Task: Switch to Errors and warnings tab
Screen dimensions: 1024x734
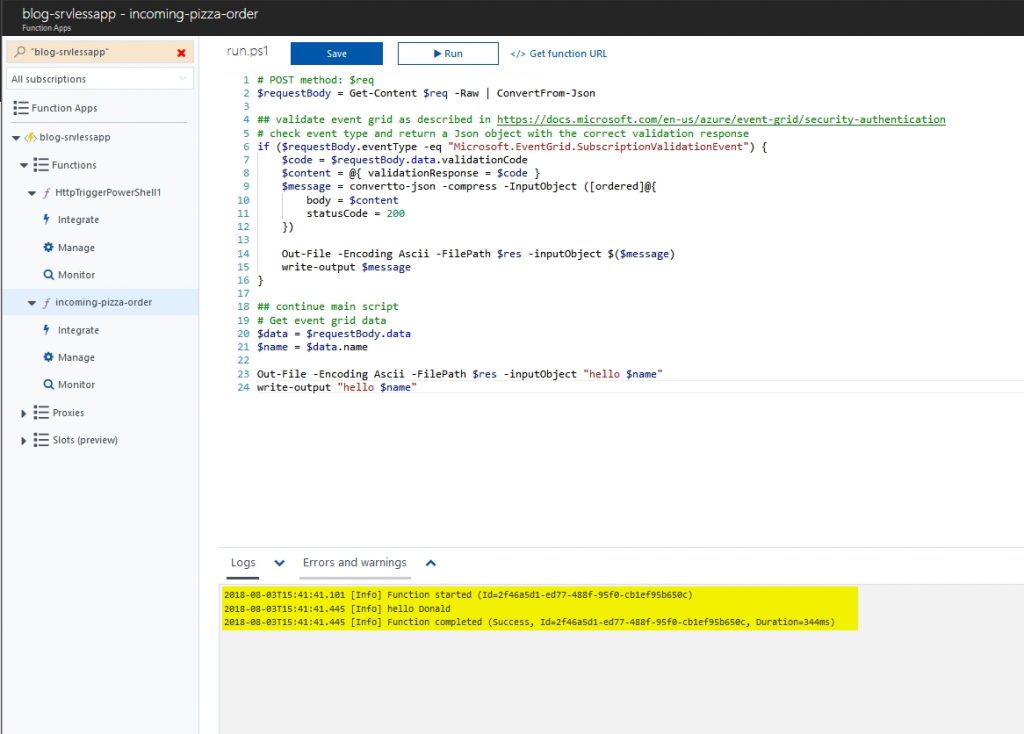Action: coord(355,562)
